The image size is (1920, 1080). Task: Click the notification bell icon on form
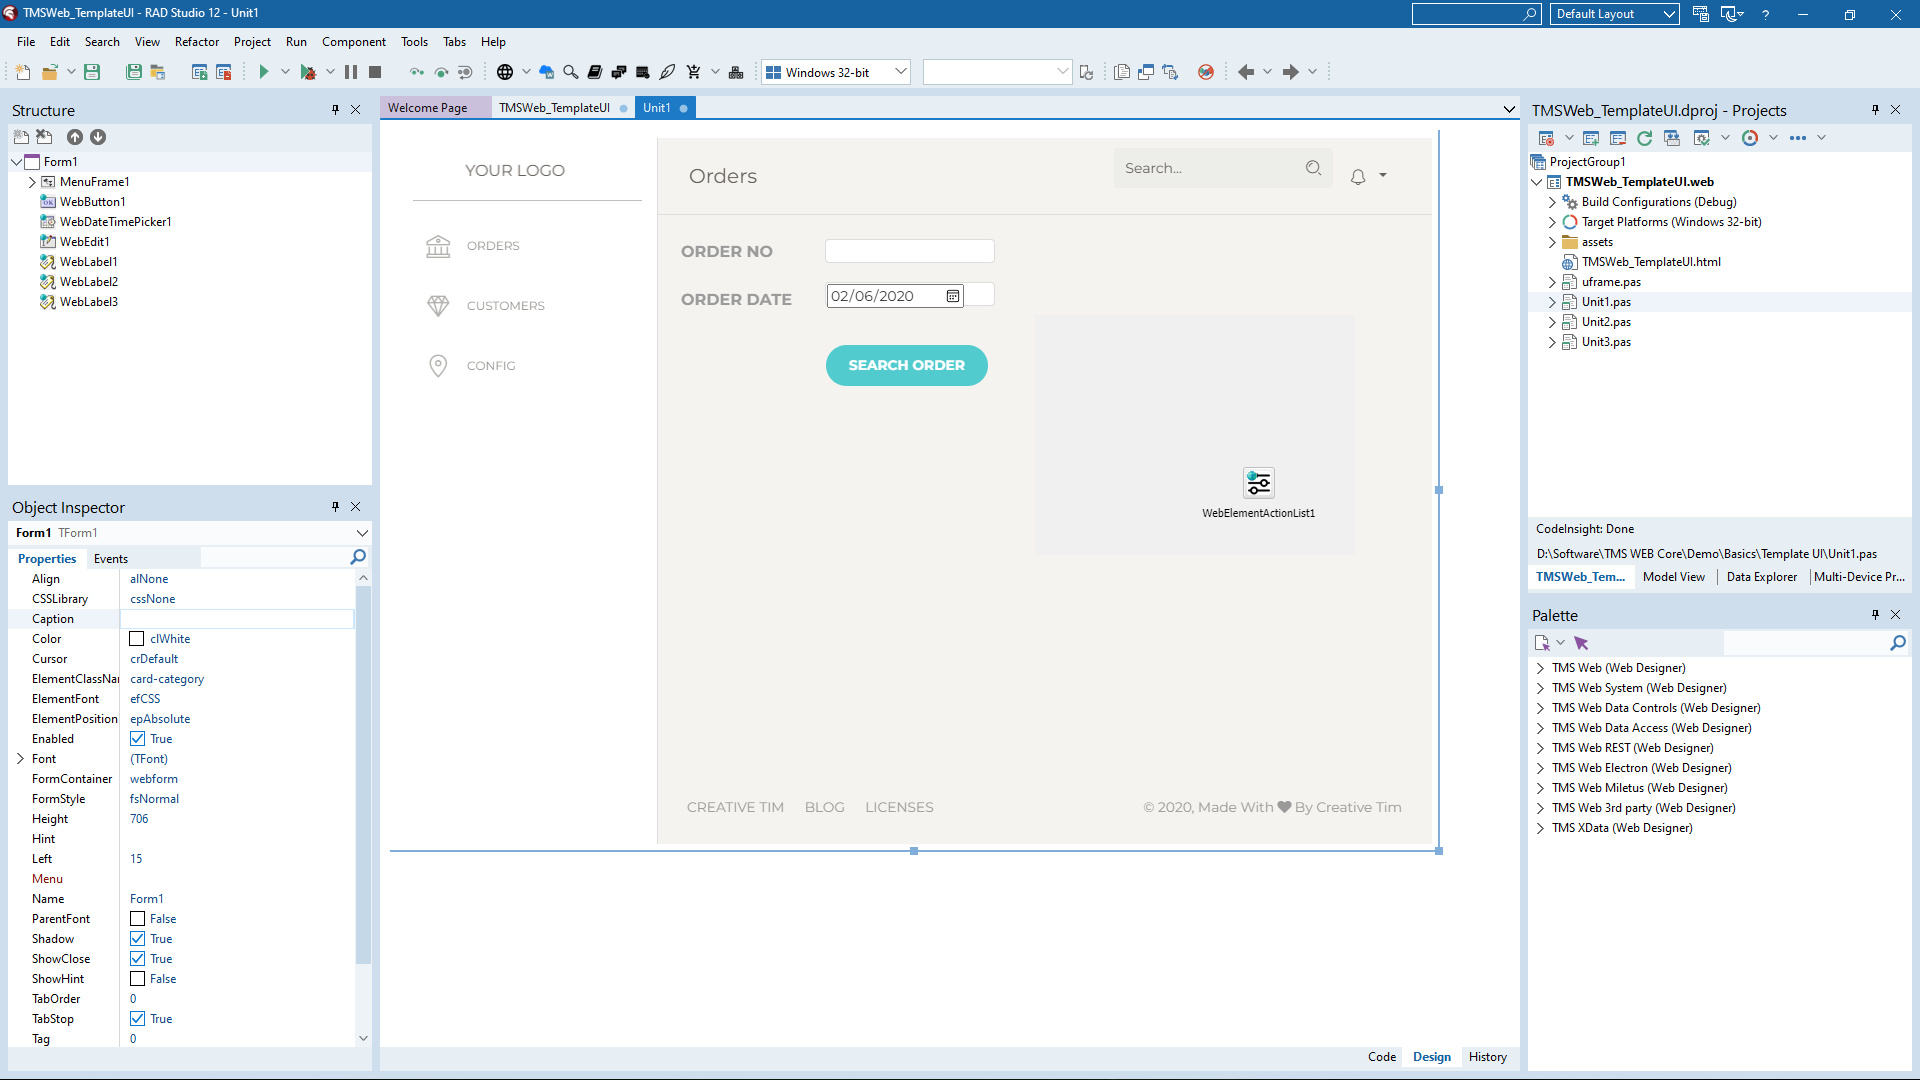1358,177
